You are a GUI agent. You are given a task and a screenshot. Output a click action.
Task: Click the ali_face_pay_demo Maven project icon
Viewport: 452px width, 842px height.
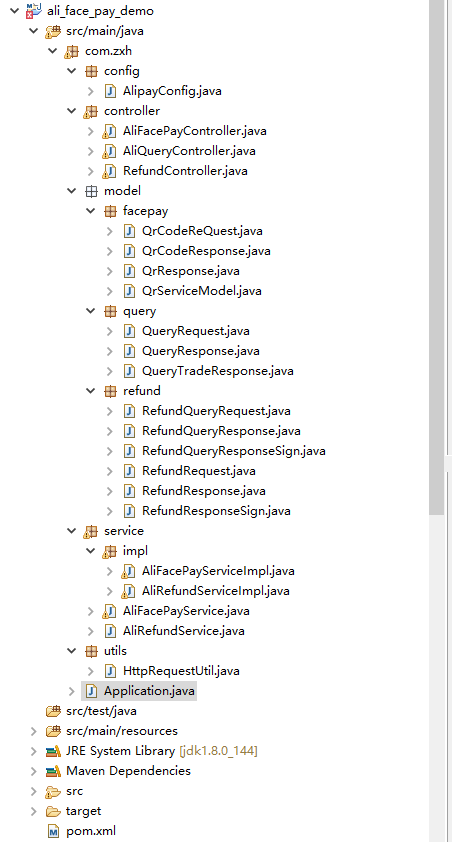coord(34,11)
